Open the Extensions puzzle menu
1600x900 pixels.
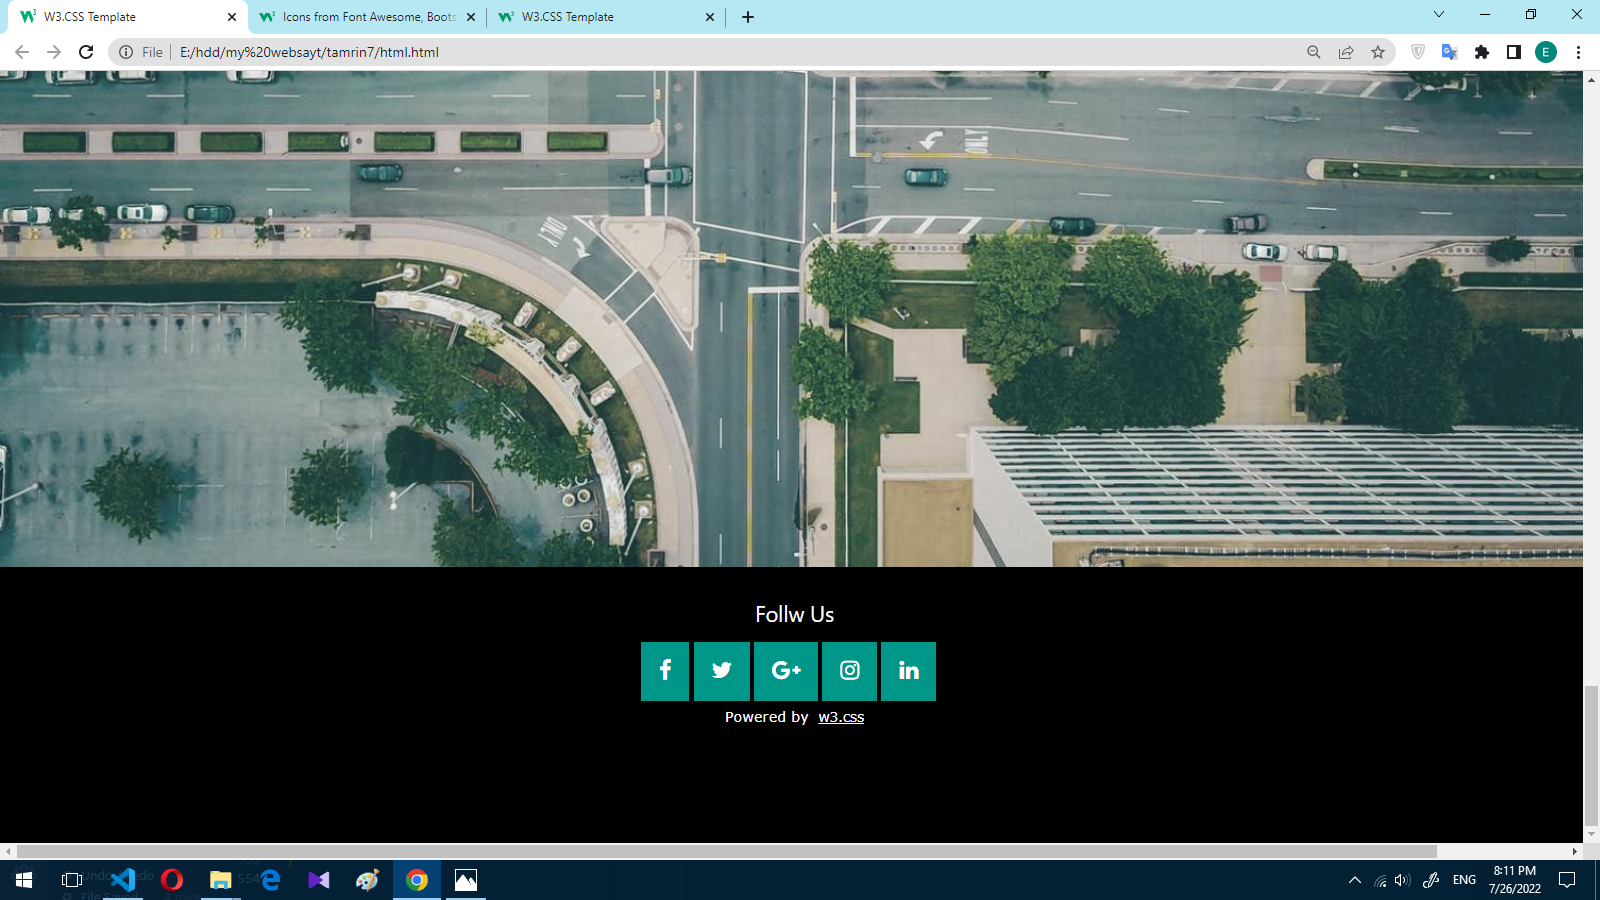click(x=1482, y=52)
